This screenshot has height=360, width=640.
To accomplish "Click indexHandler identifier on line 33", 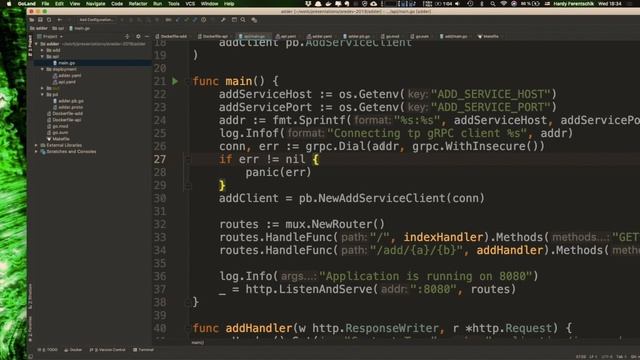I will tap(443, 237).
